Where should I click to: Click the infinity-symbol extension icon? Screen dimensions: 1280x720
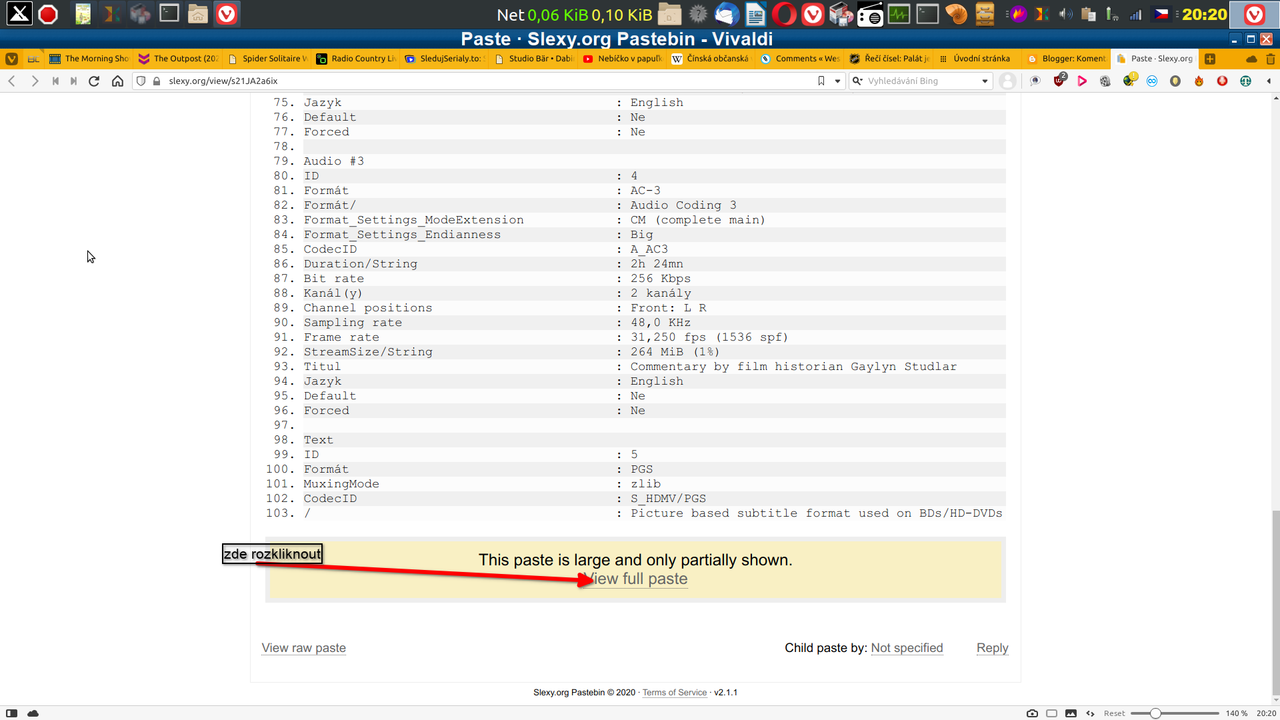coord(1152,81)
